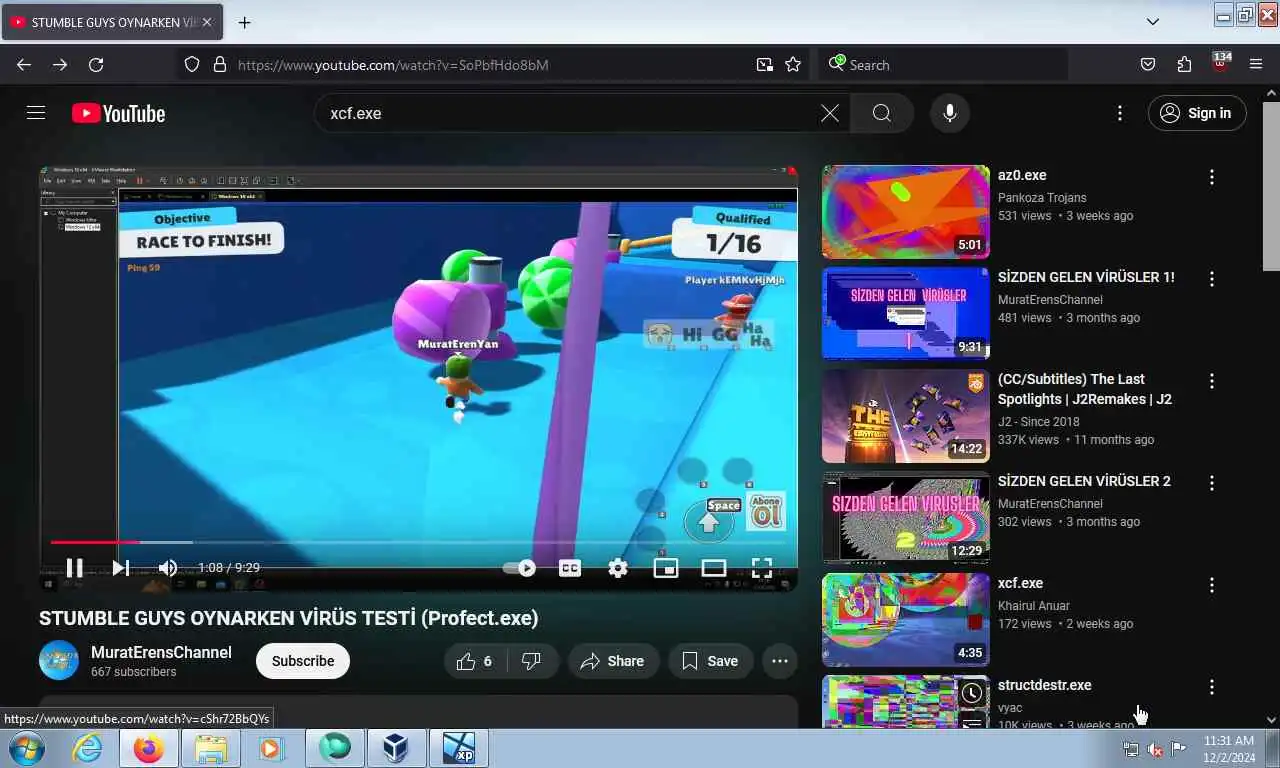Open the Pocket save icon
This screenshot has width=1280, height=768.
click(x=1148, y=64)
